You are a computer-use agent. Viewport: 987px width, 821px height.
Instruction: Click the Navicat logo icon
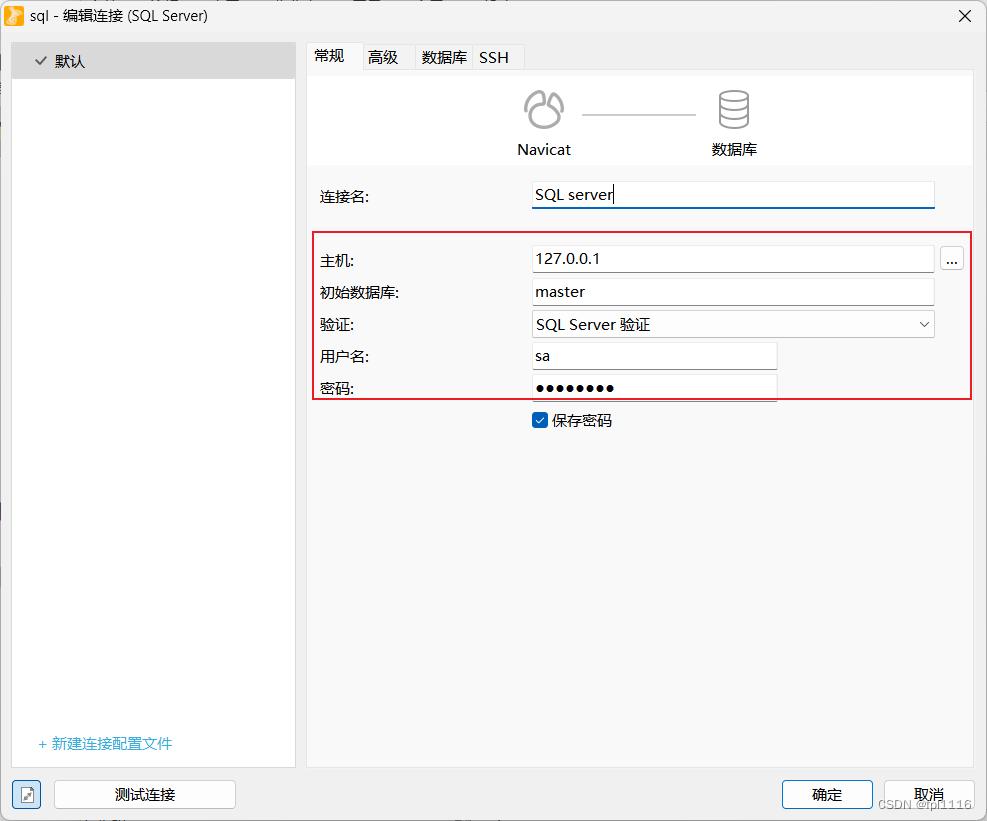(544, 110)
